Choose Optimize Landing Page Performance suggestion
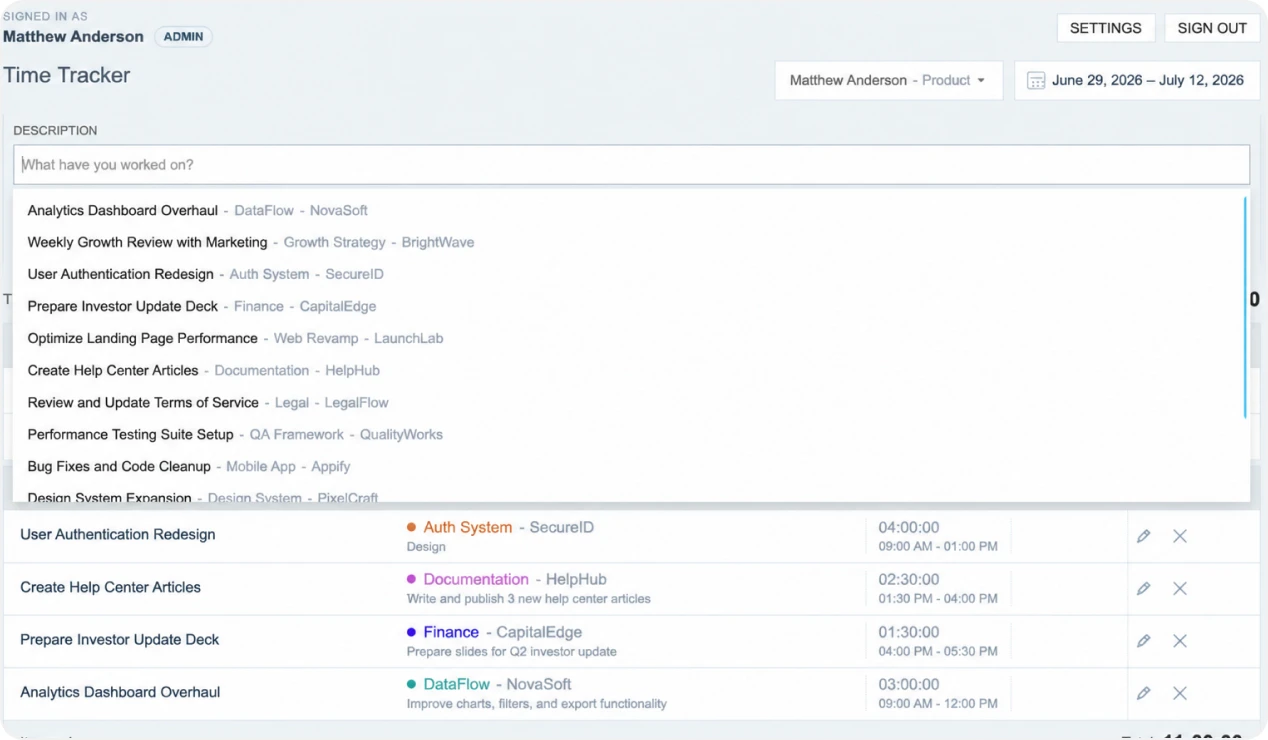 coord(631,339)
